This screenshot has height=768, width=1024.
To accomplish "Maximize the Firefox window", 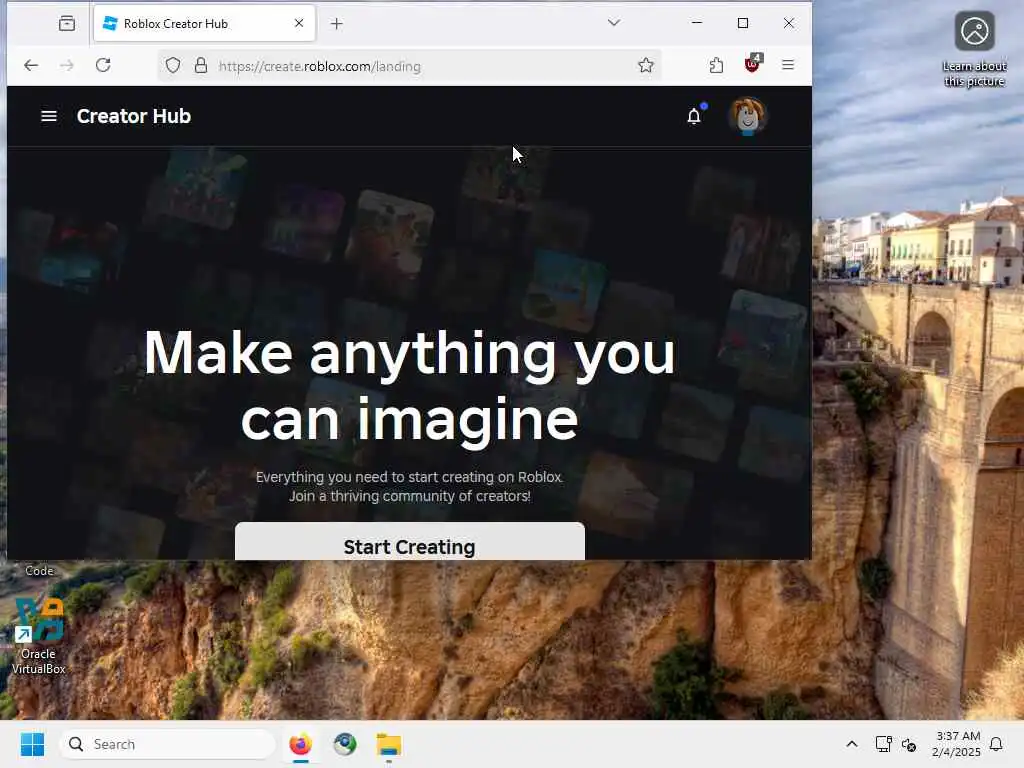I will tap(743, 23).
